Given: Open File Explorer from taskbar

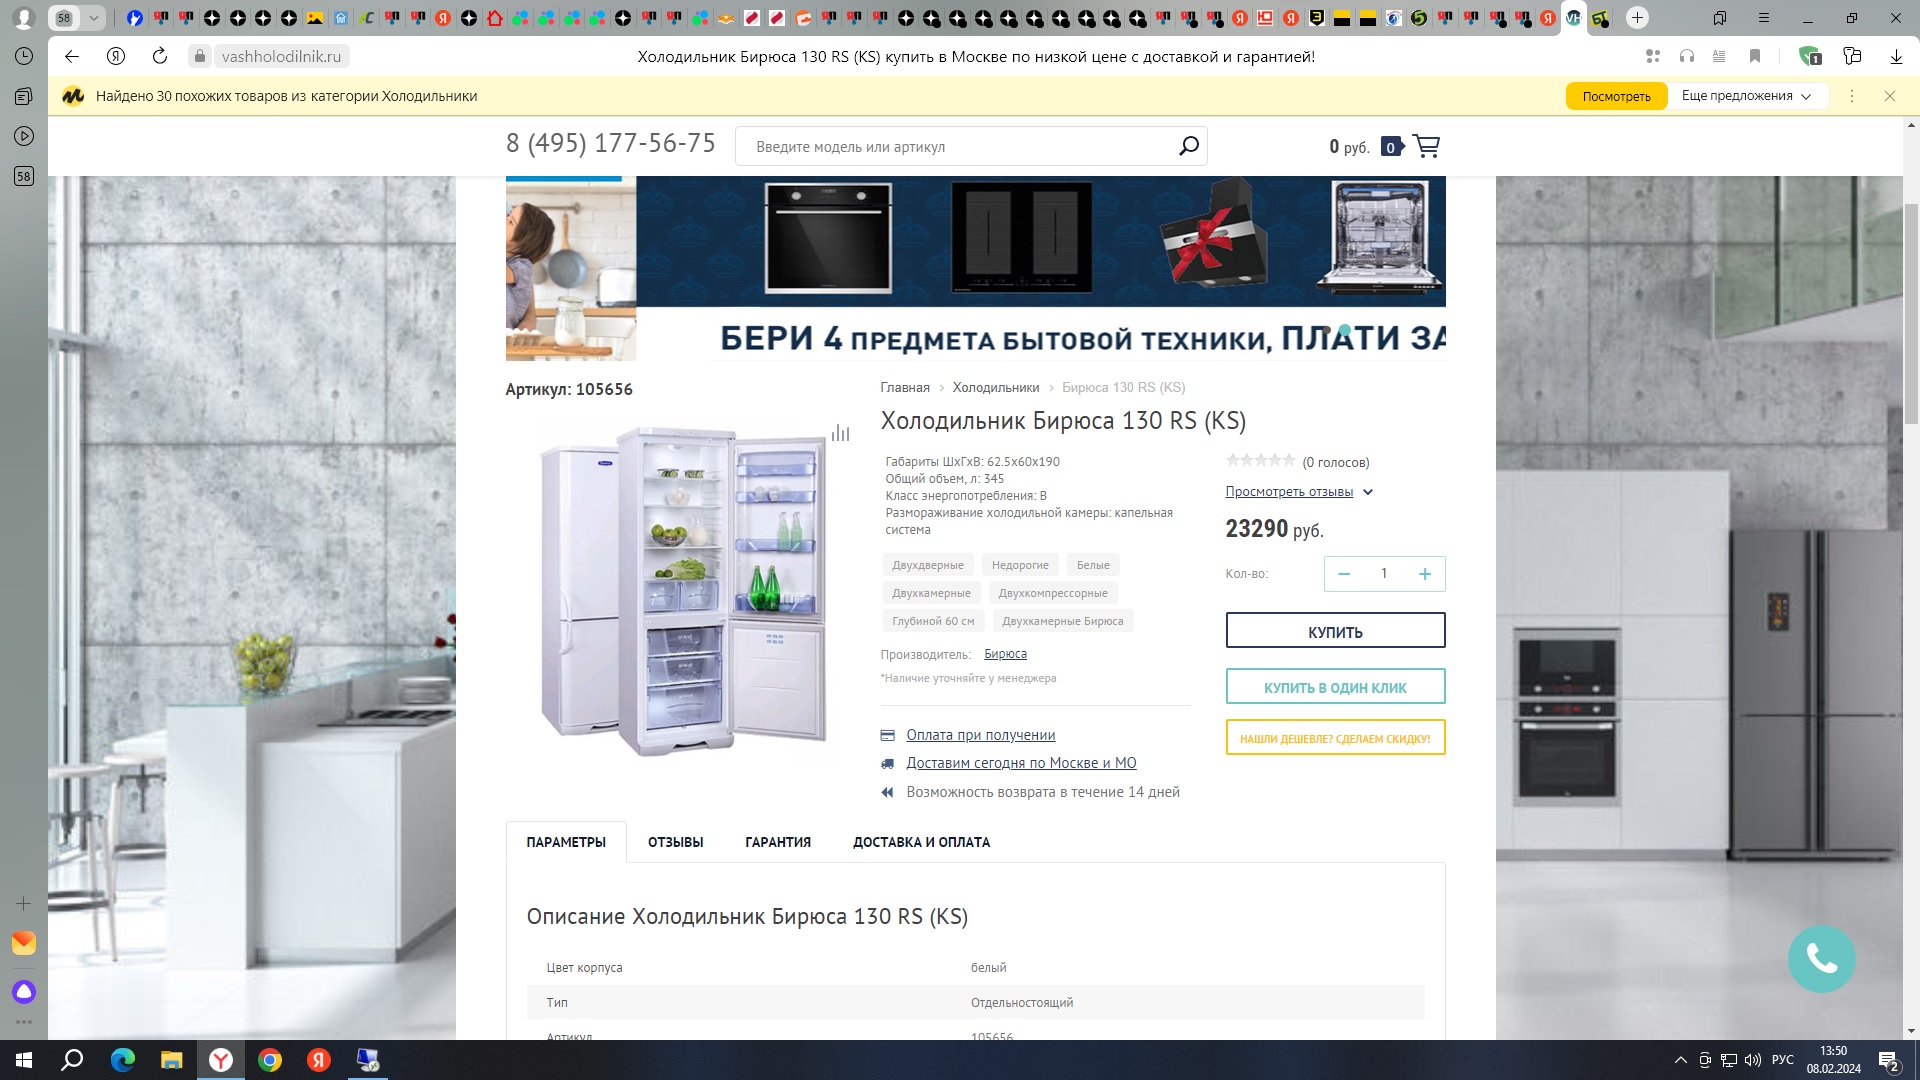Looking at the screenshot, I should point(171,1060).
